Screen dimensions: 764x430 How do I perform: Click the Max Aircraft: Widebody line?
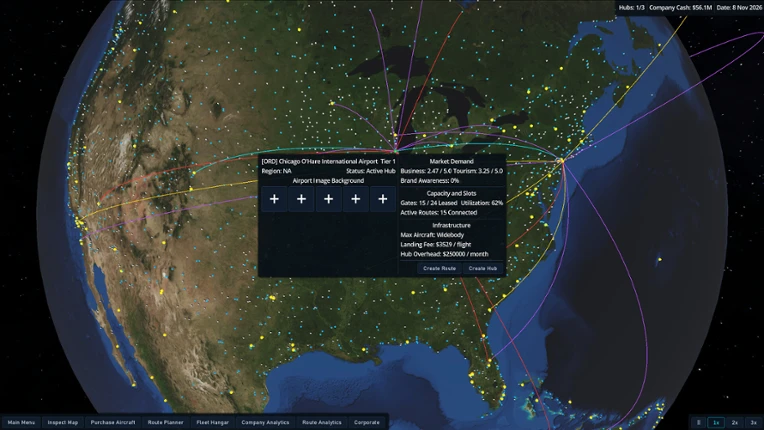point(432,235)
